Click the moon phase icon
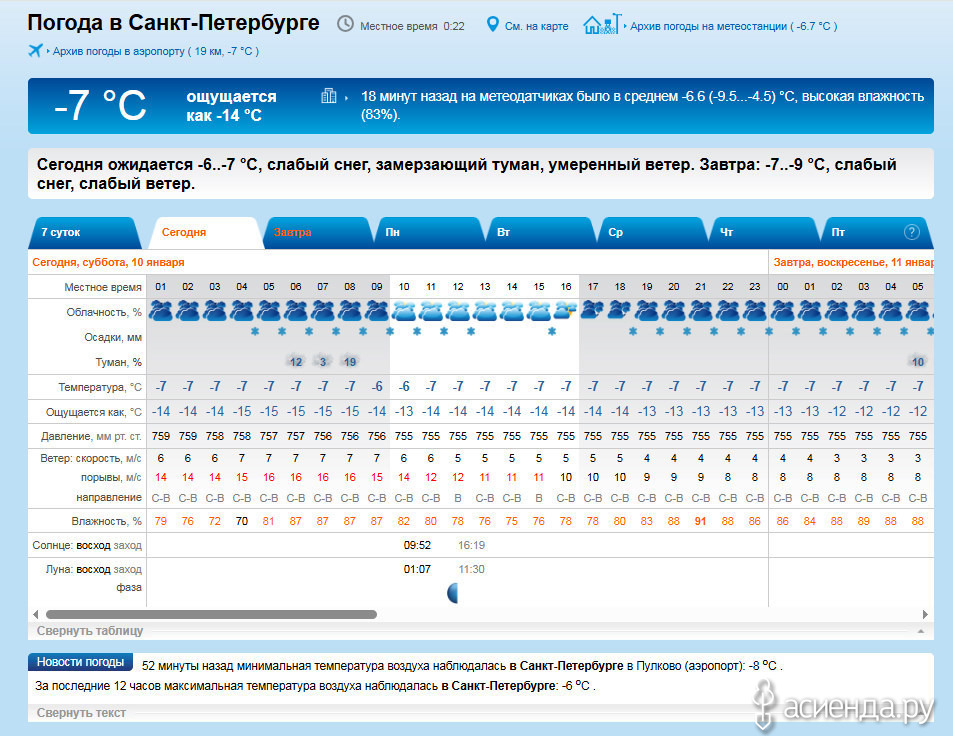This screenshot has height=736, width=953. [452, 593]
